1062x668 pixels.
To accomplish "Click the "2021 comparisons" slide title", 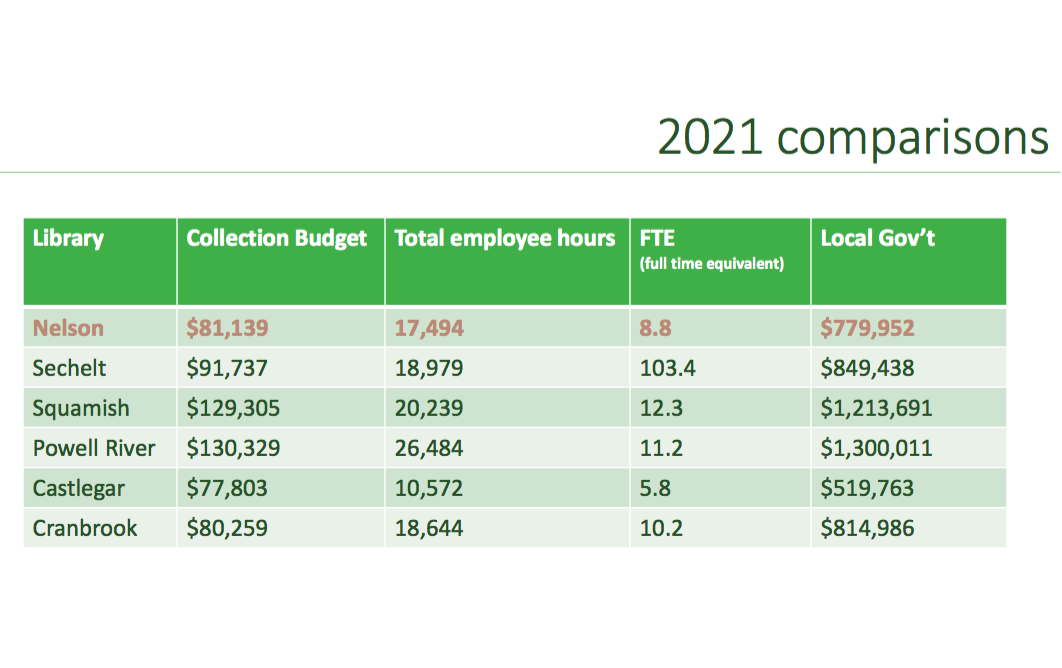I will [x=853, y=137].
